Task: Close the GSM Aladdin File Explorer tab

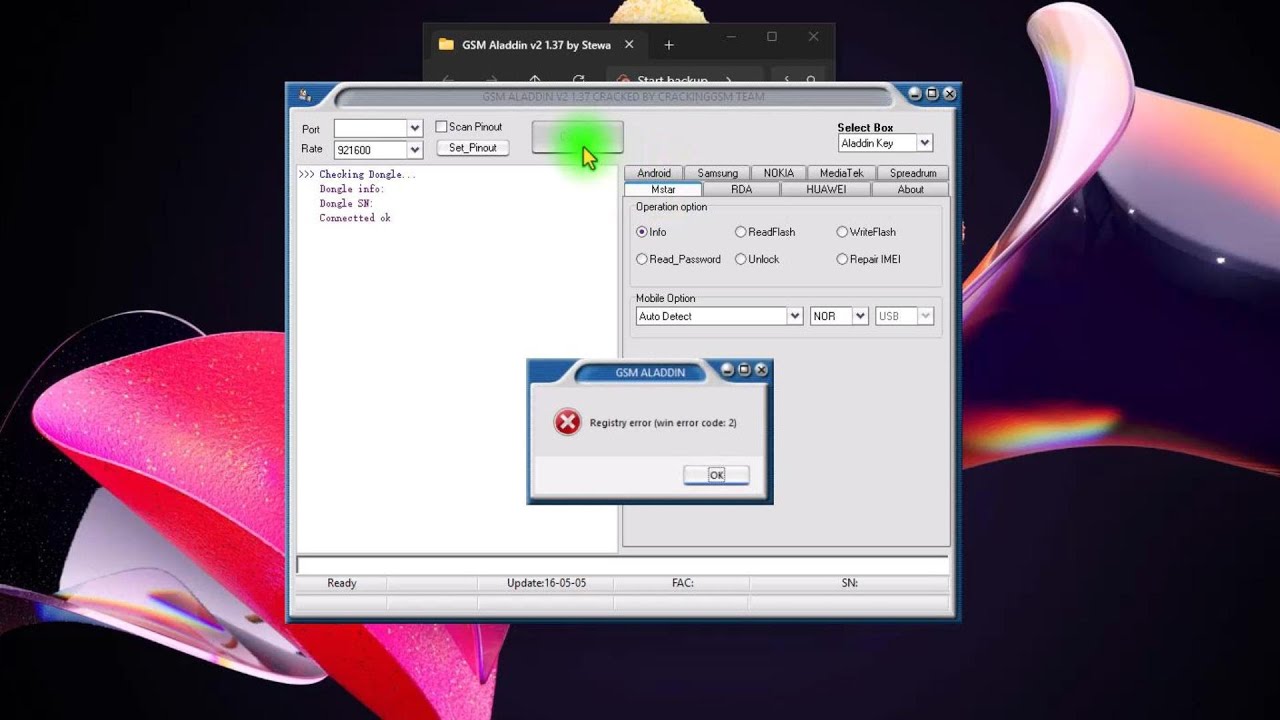Action: point(629,44)
